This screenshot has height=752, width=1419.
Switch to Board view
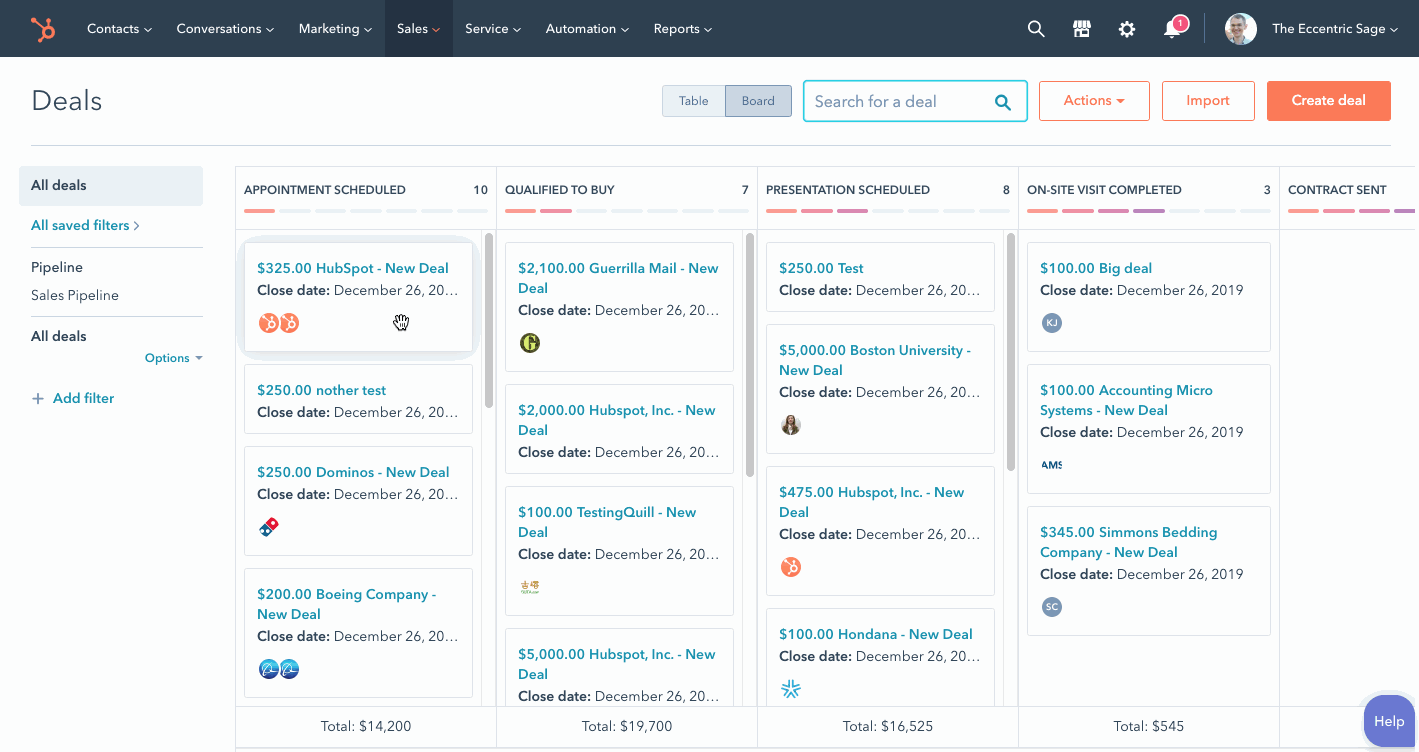click(x=758, y=101)
